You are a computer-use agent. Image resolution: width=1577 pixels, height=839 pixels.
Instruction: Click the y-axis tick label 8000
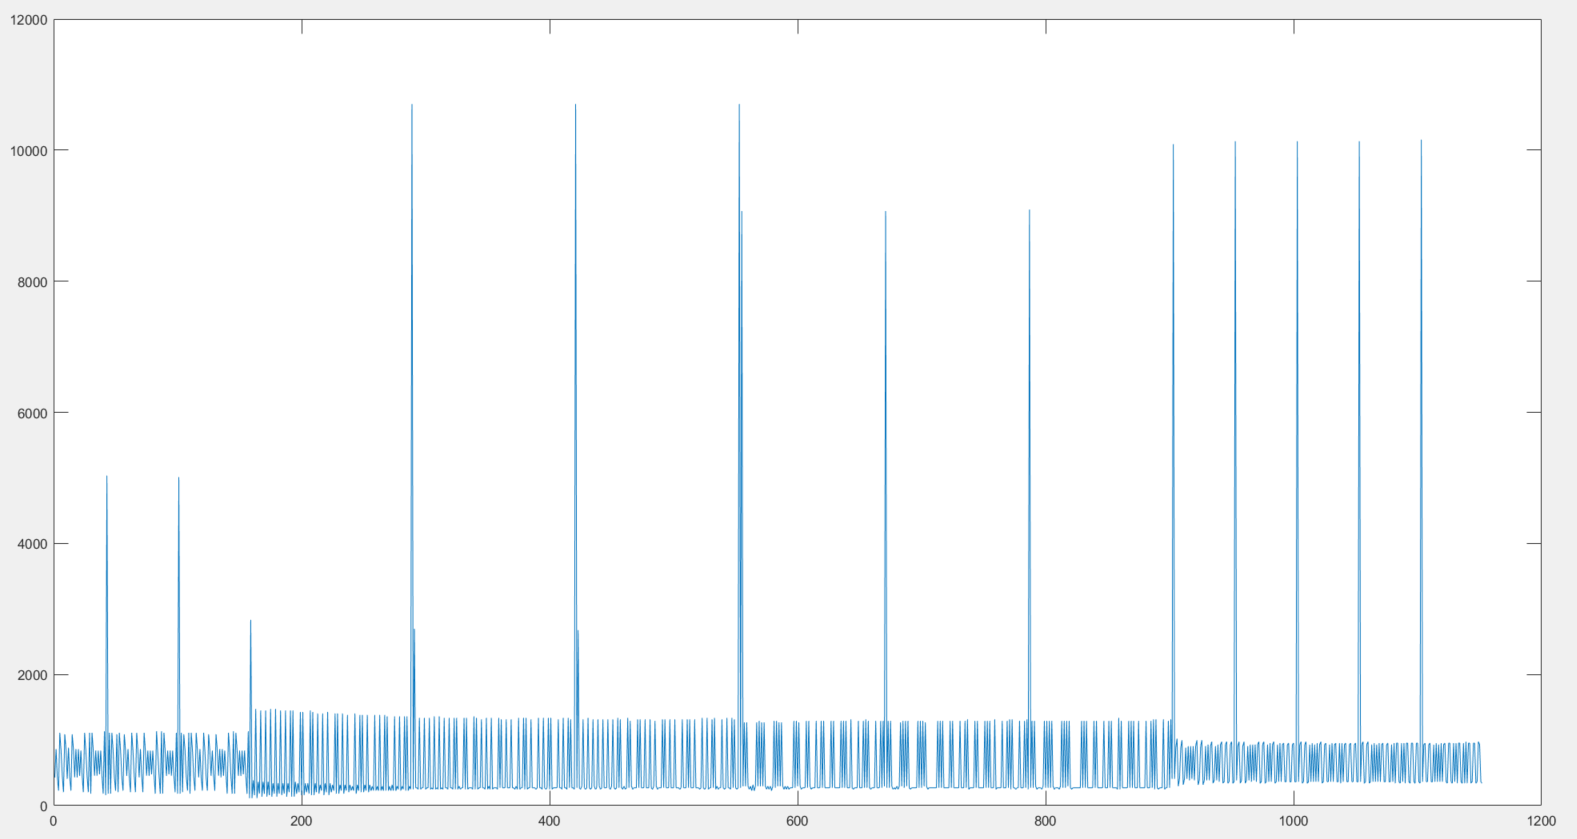point(31,282)
